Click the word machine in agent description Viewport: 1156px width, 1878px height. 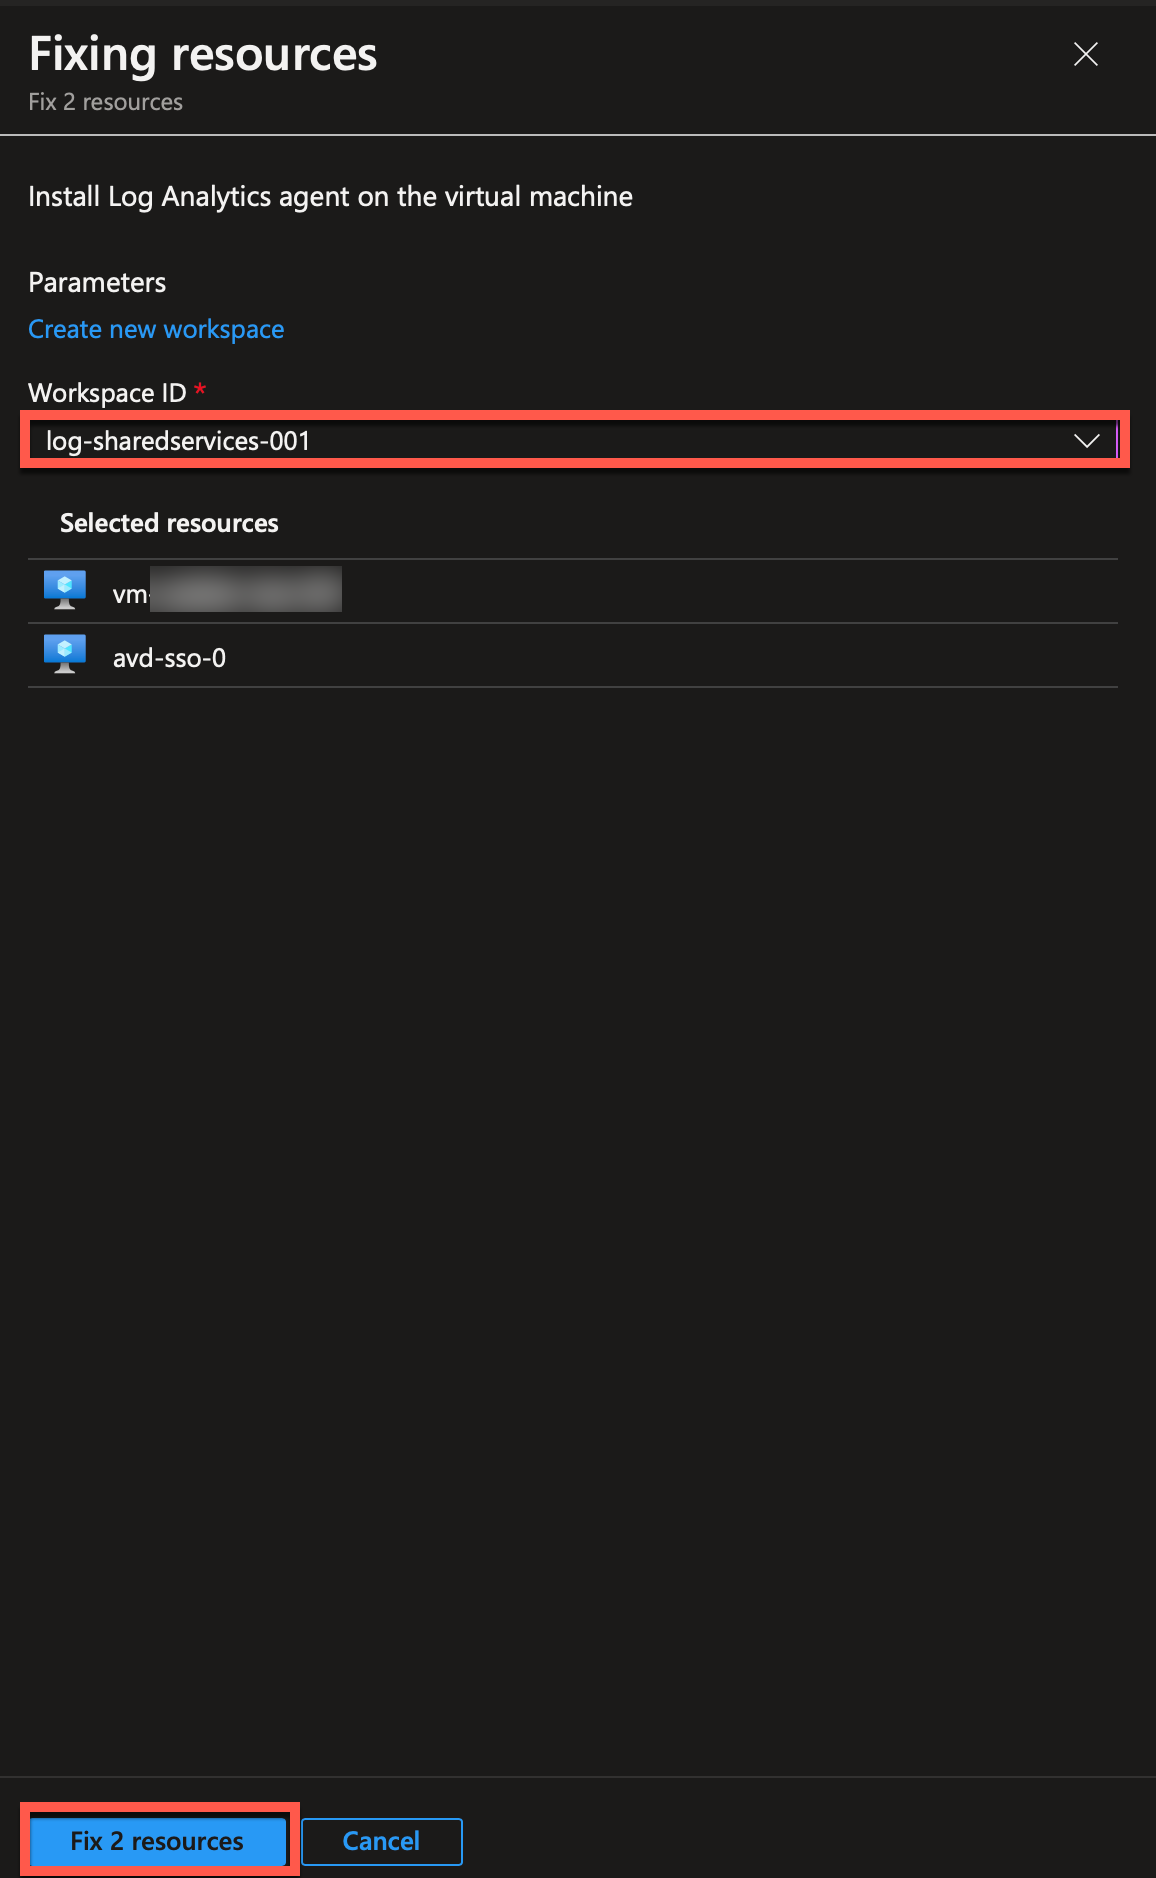(x=581, y=197)
